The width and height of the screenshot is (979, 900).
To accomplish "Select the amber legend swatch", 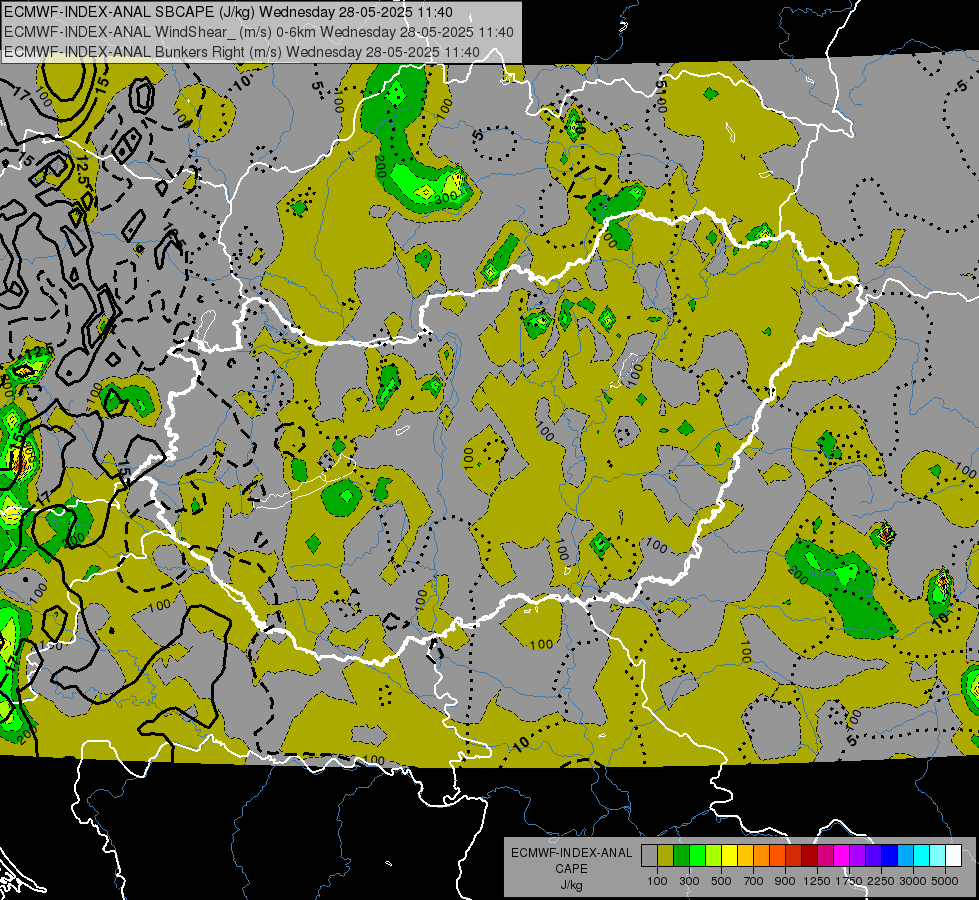I will pos(745,855).
